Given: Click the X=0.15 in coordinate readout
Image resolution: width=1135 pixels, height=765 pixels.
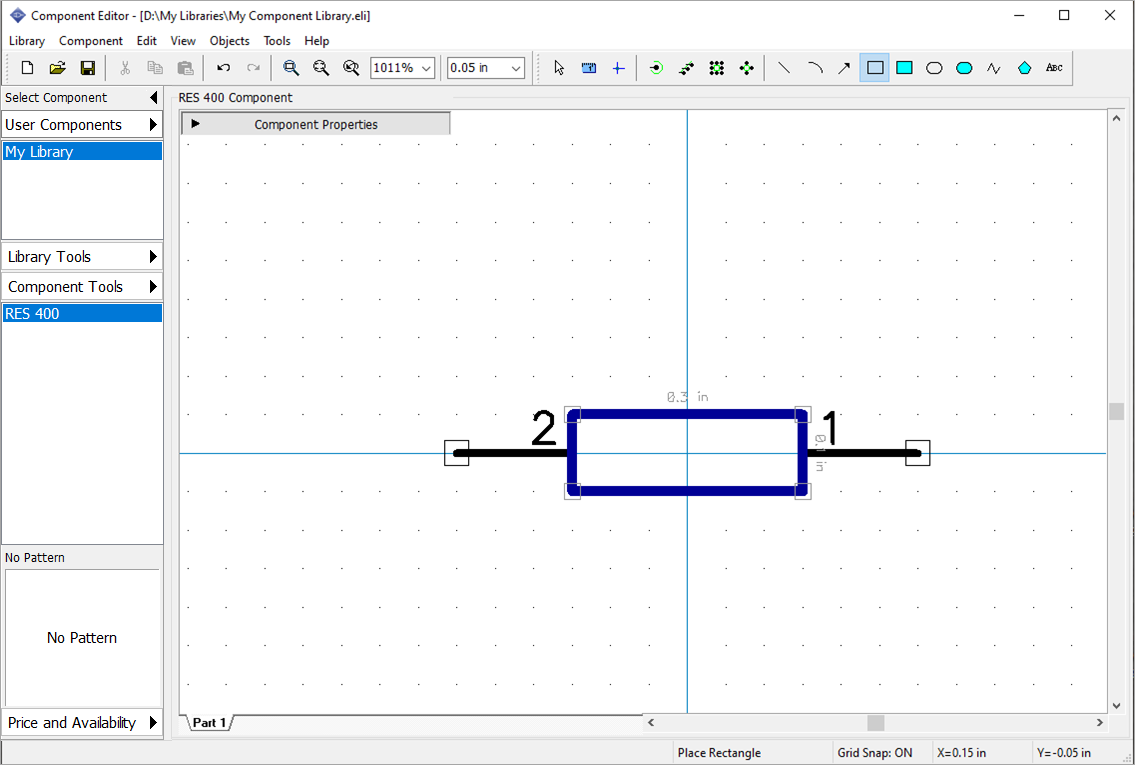Looking at the screenshot, I should click(x=961, y=753).
